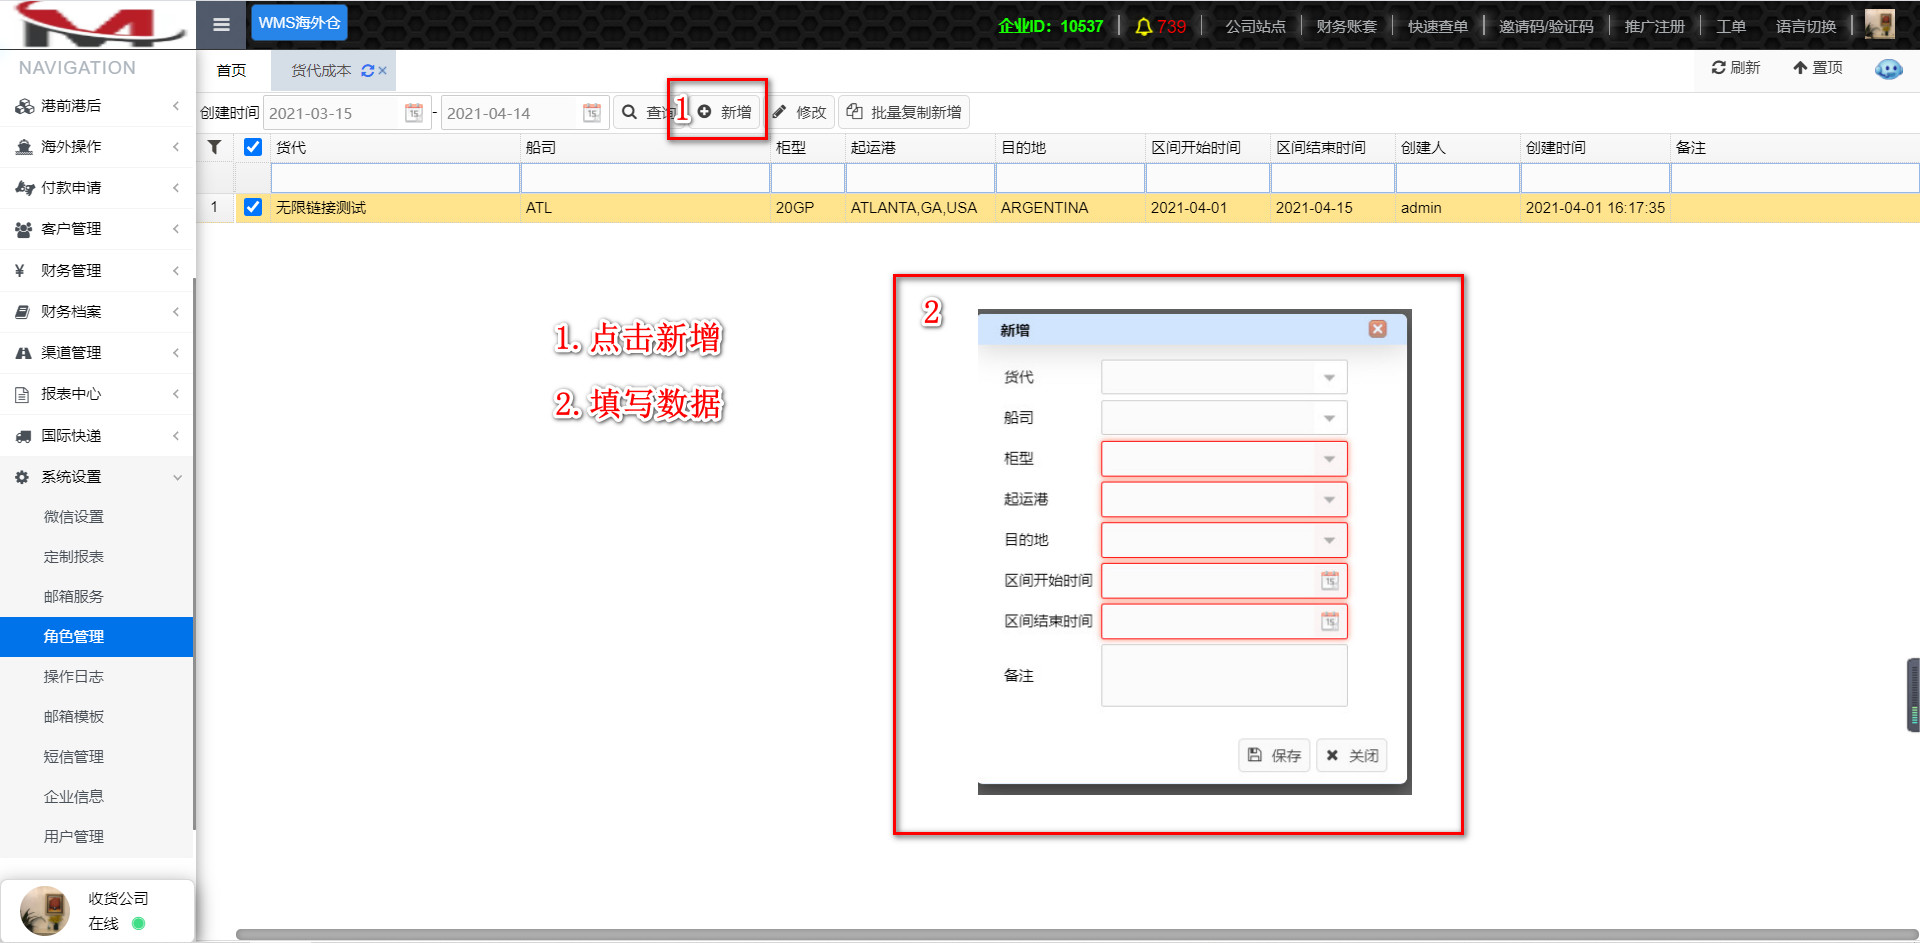
Task: Click the 财务管理 yen icon
Action: (x=20, y=271)
